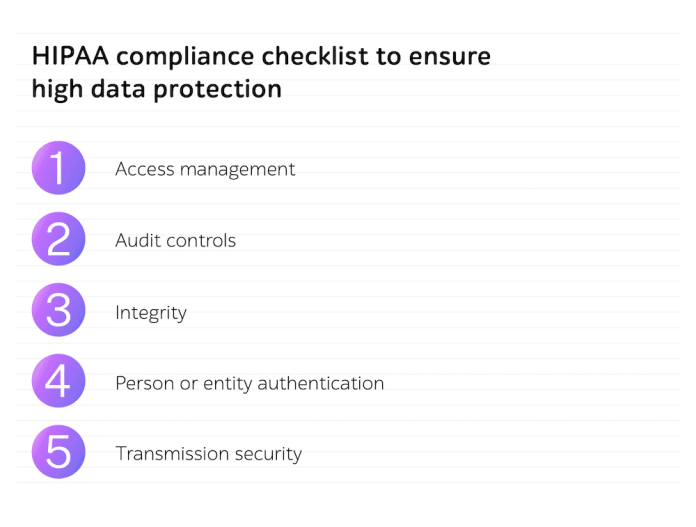This screenshot has height=527, width=696.
Task: Click the purple number 1 circle
Action: click(x=59, y=168)
